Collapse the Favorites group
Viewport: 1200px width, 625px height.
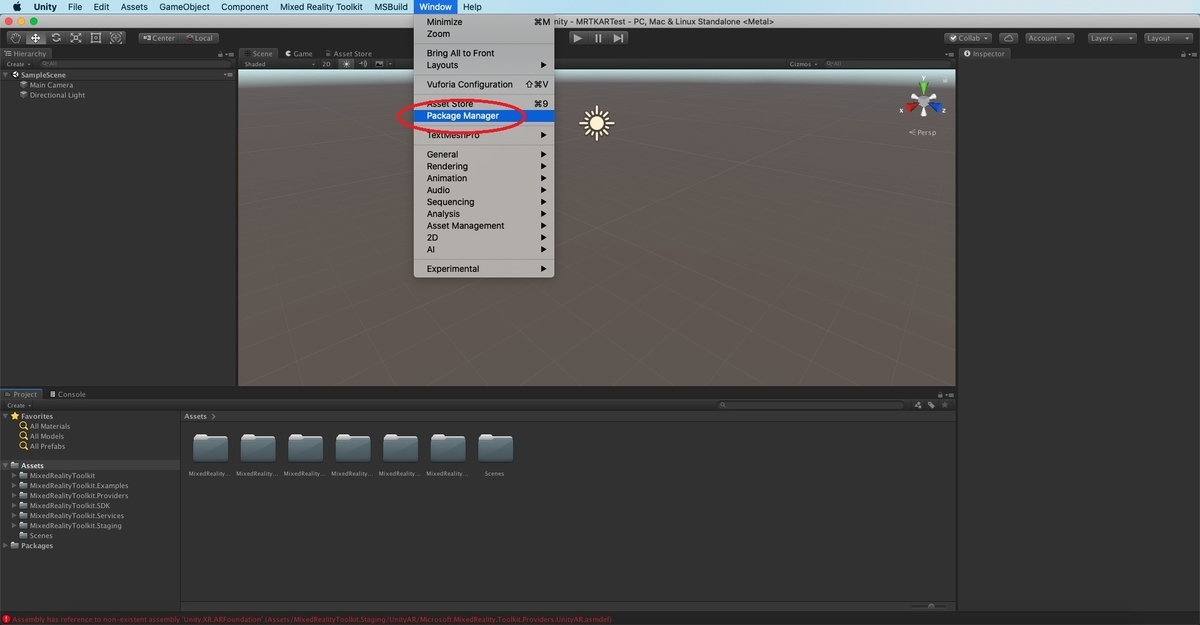6,416
